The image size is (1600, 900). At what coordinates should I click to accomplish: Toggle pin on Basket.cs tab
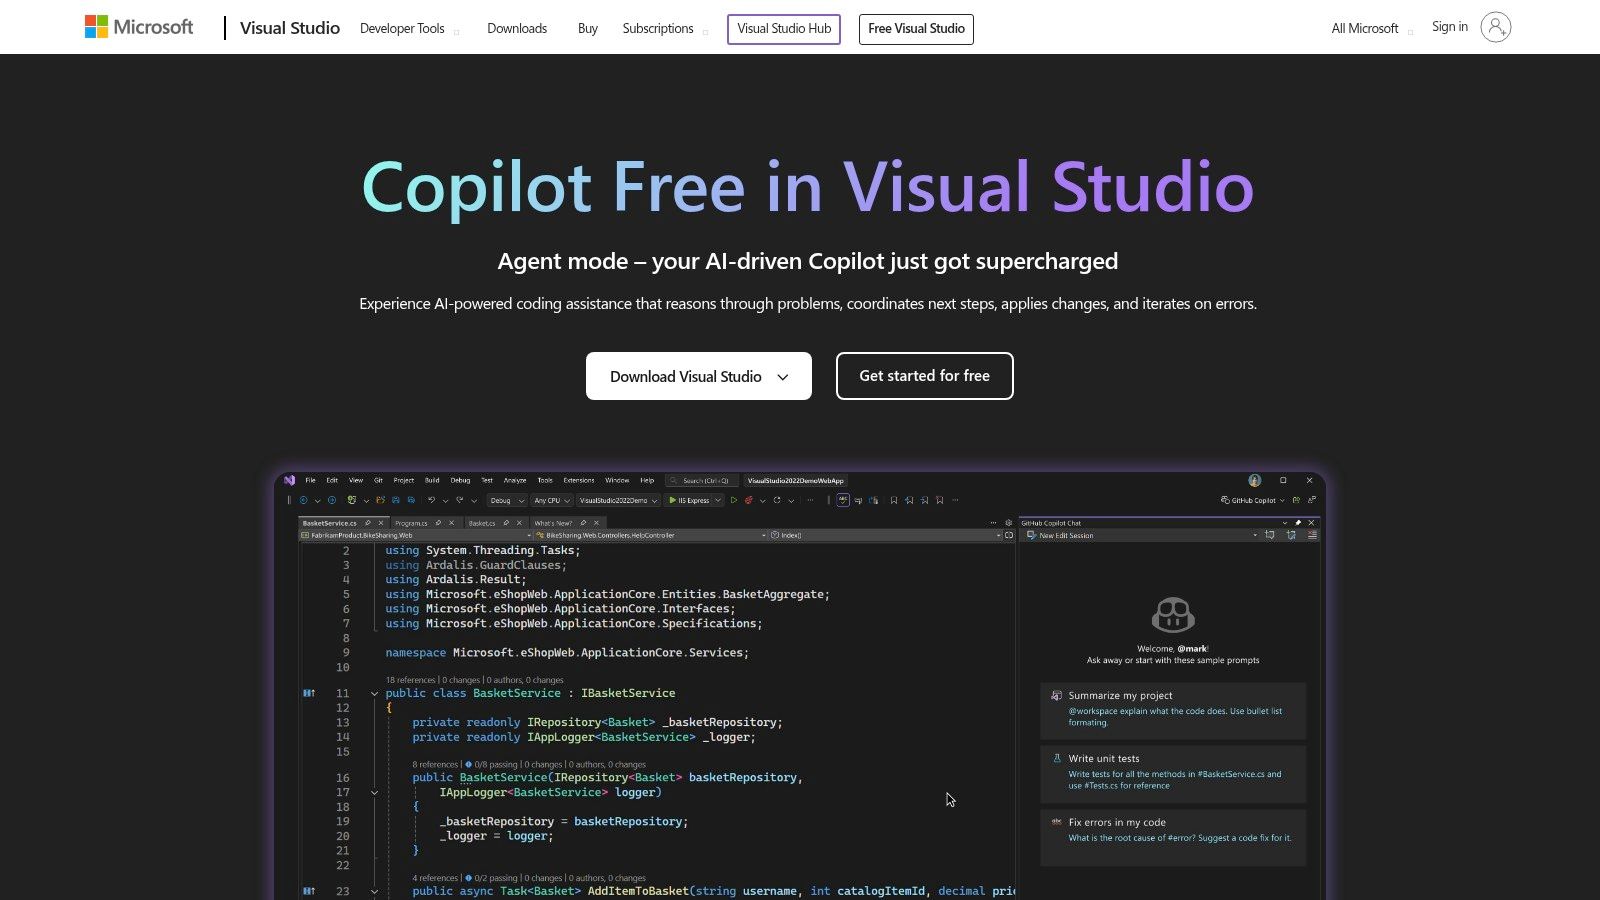(x=506, y=523)
